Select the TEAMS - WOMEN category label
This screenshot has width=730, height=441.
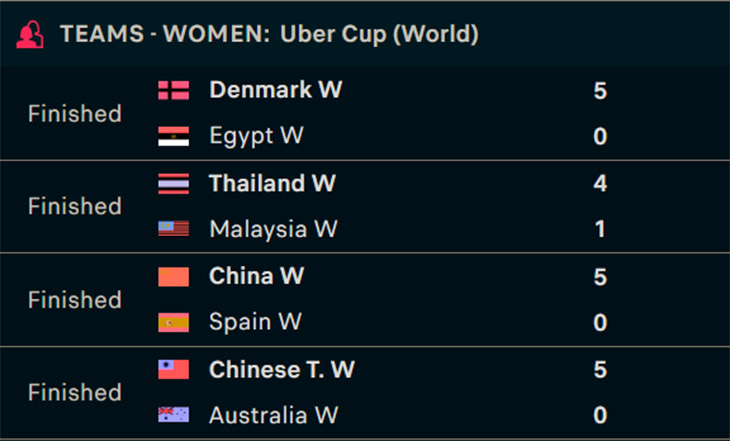pyautogui.click(x=165, y=34)
